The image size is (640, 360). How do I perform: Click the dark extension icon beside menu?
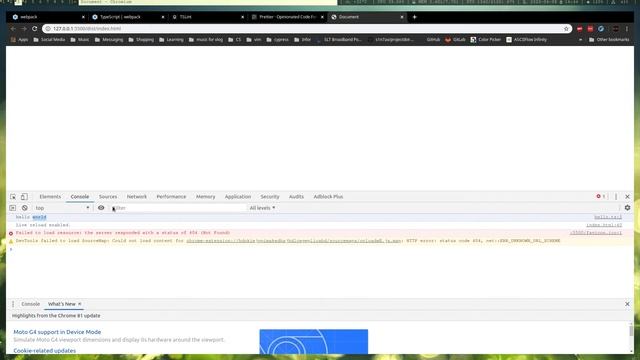tap(616, 29)
